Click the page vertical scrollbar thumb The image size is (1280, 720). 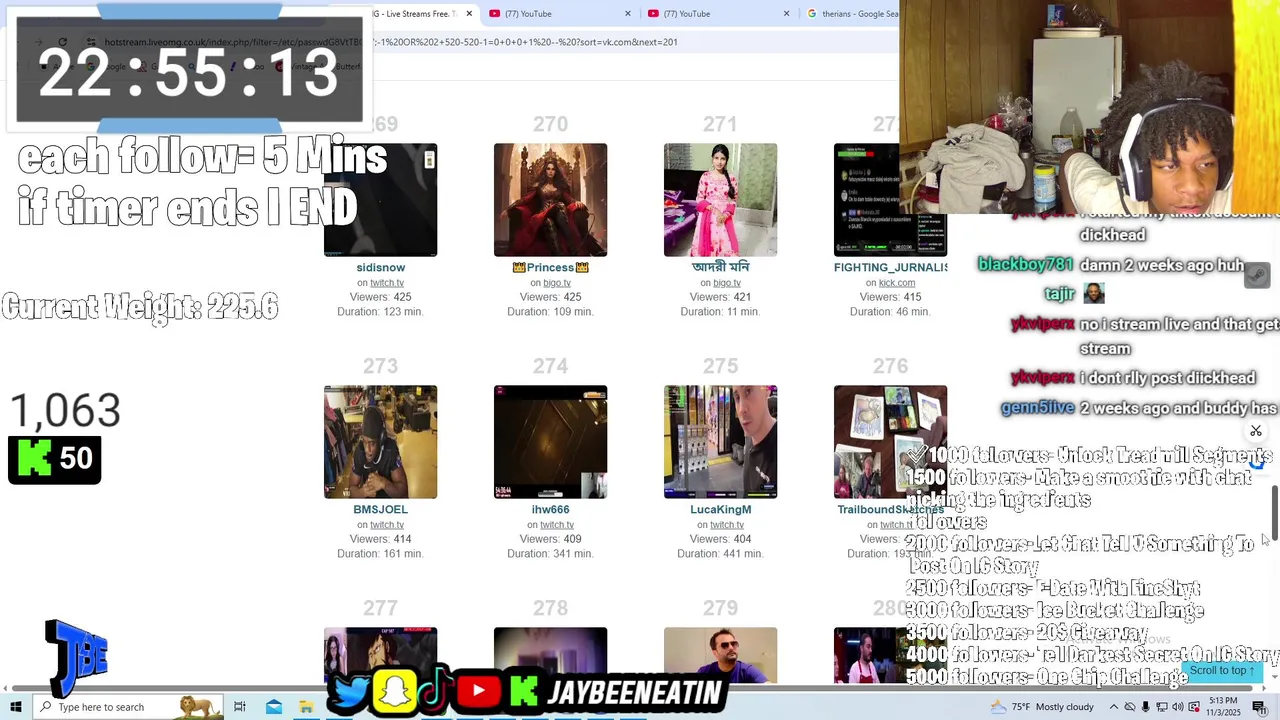1274,512
